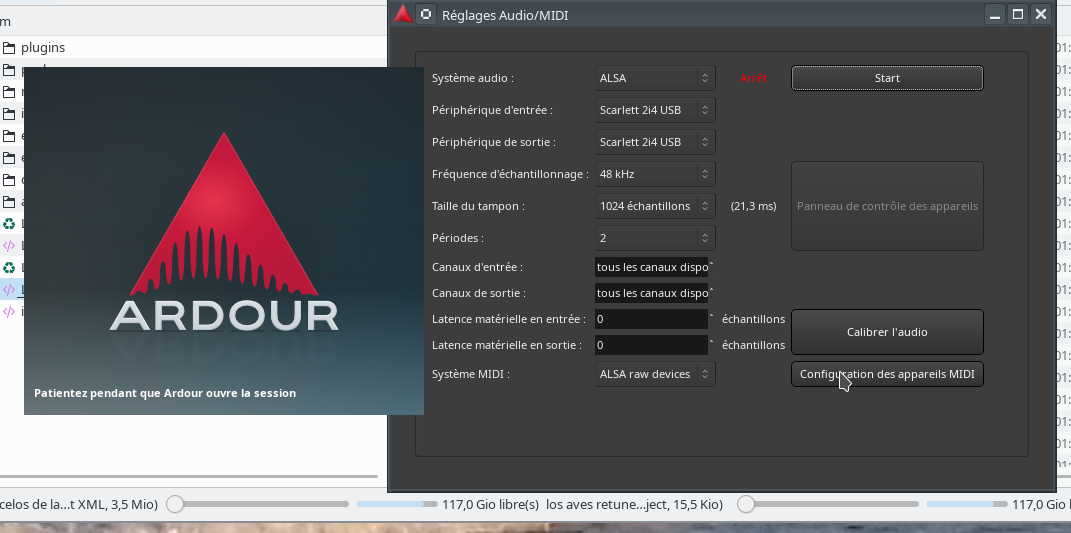Image resolution: width=1071 pixels, height=533 pixels.
Task: Adjust the left zoom slider in file manager
Action: pyautogui.click(x=176, y=504)
